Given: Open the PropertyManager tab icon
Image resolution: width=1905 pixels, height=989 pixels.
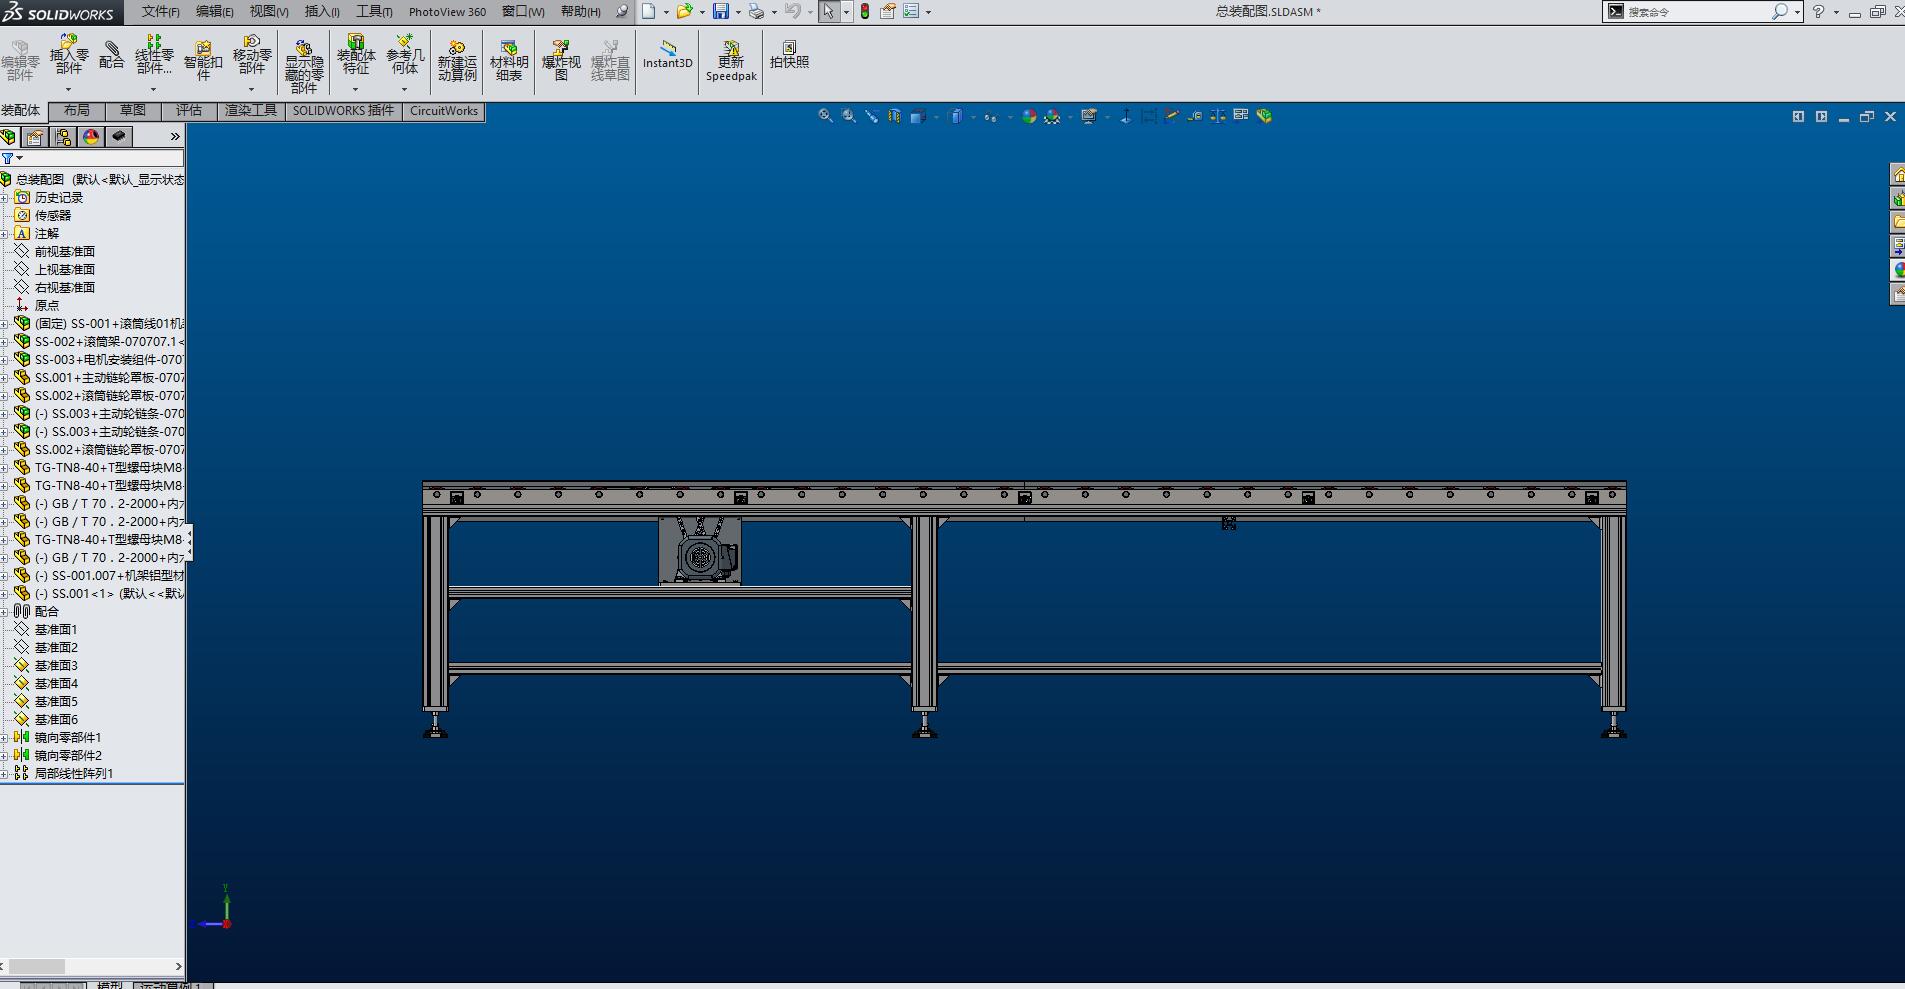Looking at the screenshot, I should 35,137.
